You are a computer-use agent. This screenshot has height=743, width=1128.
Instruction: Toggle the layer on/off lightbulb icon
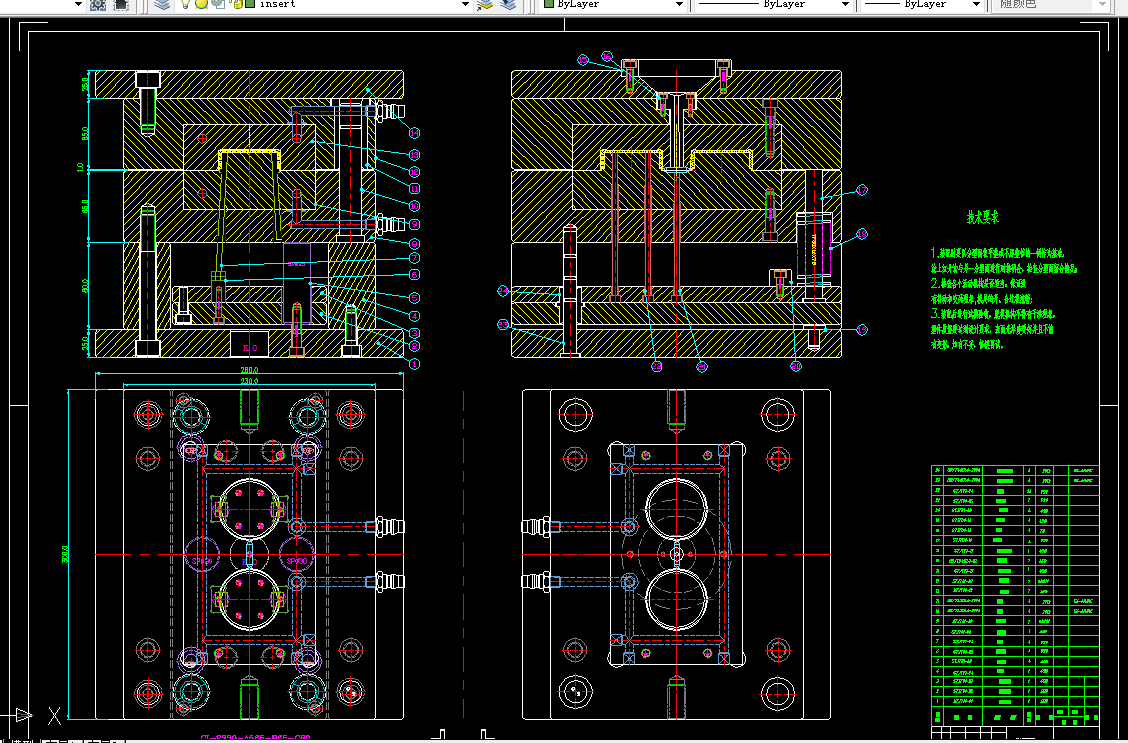185,4
